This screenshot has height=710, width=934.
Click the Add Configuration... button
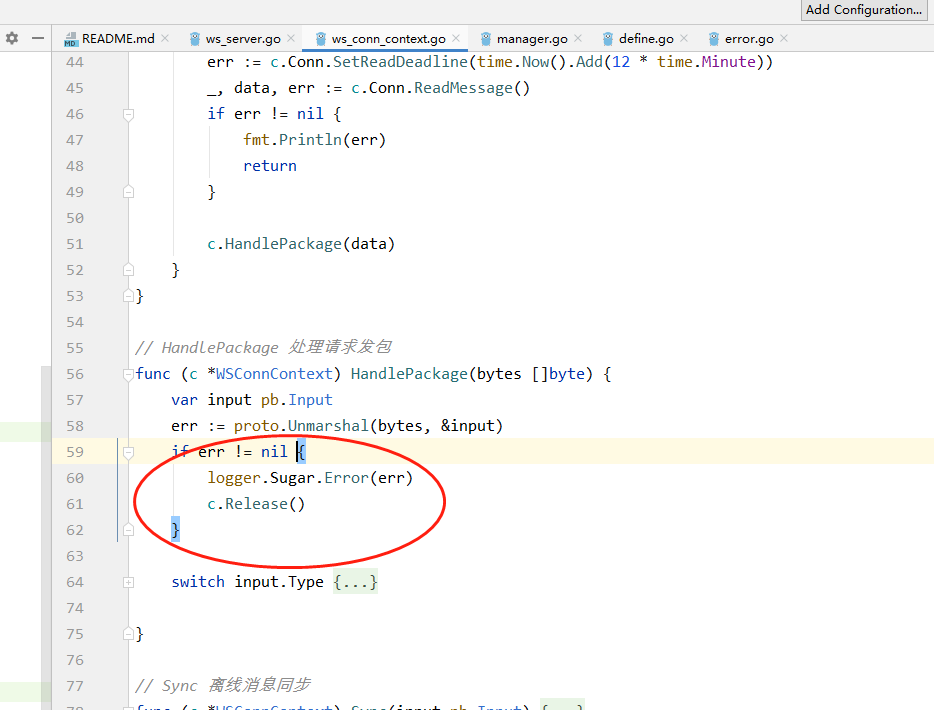click(863, 10)
